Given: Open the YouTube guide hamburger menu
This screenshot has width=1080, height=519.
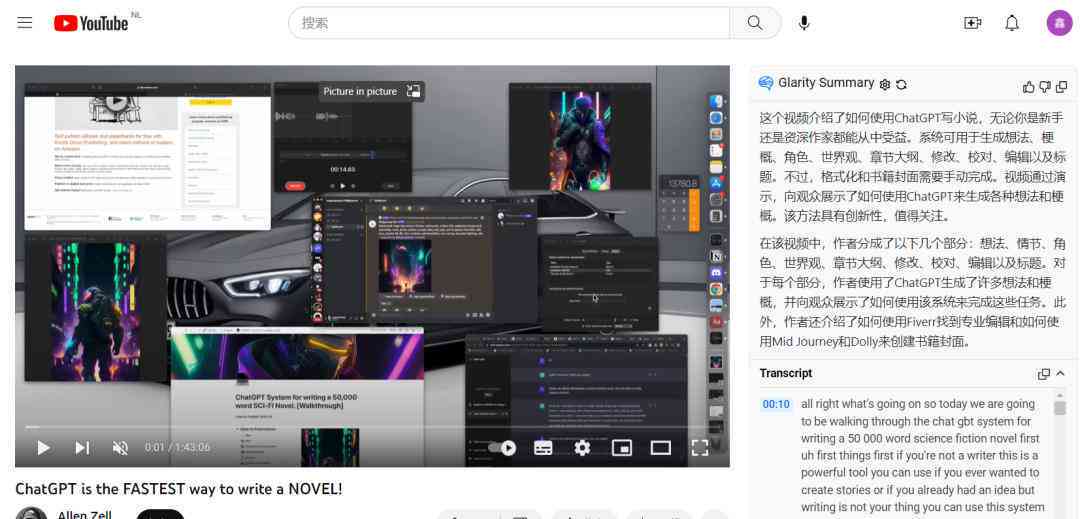Looking at the screenshot, I should 25,23.
